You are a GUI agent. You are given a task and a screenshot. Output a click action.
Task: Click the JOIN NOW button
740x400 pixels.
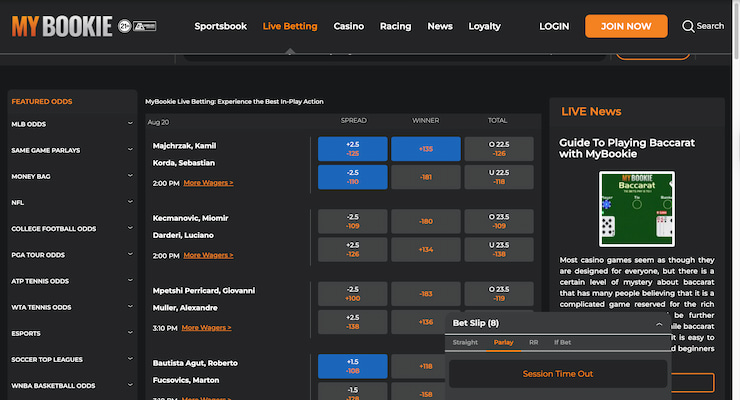tap(626, 26)
